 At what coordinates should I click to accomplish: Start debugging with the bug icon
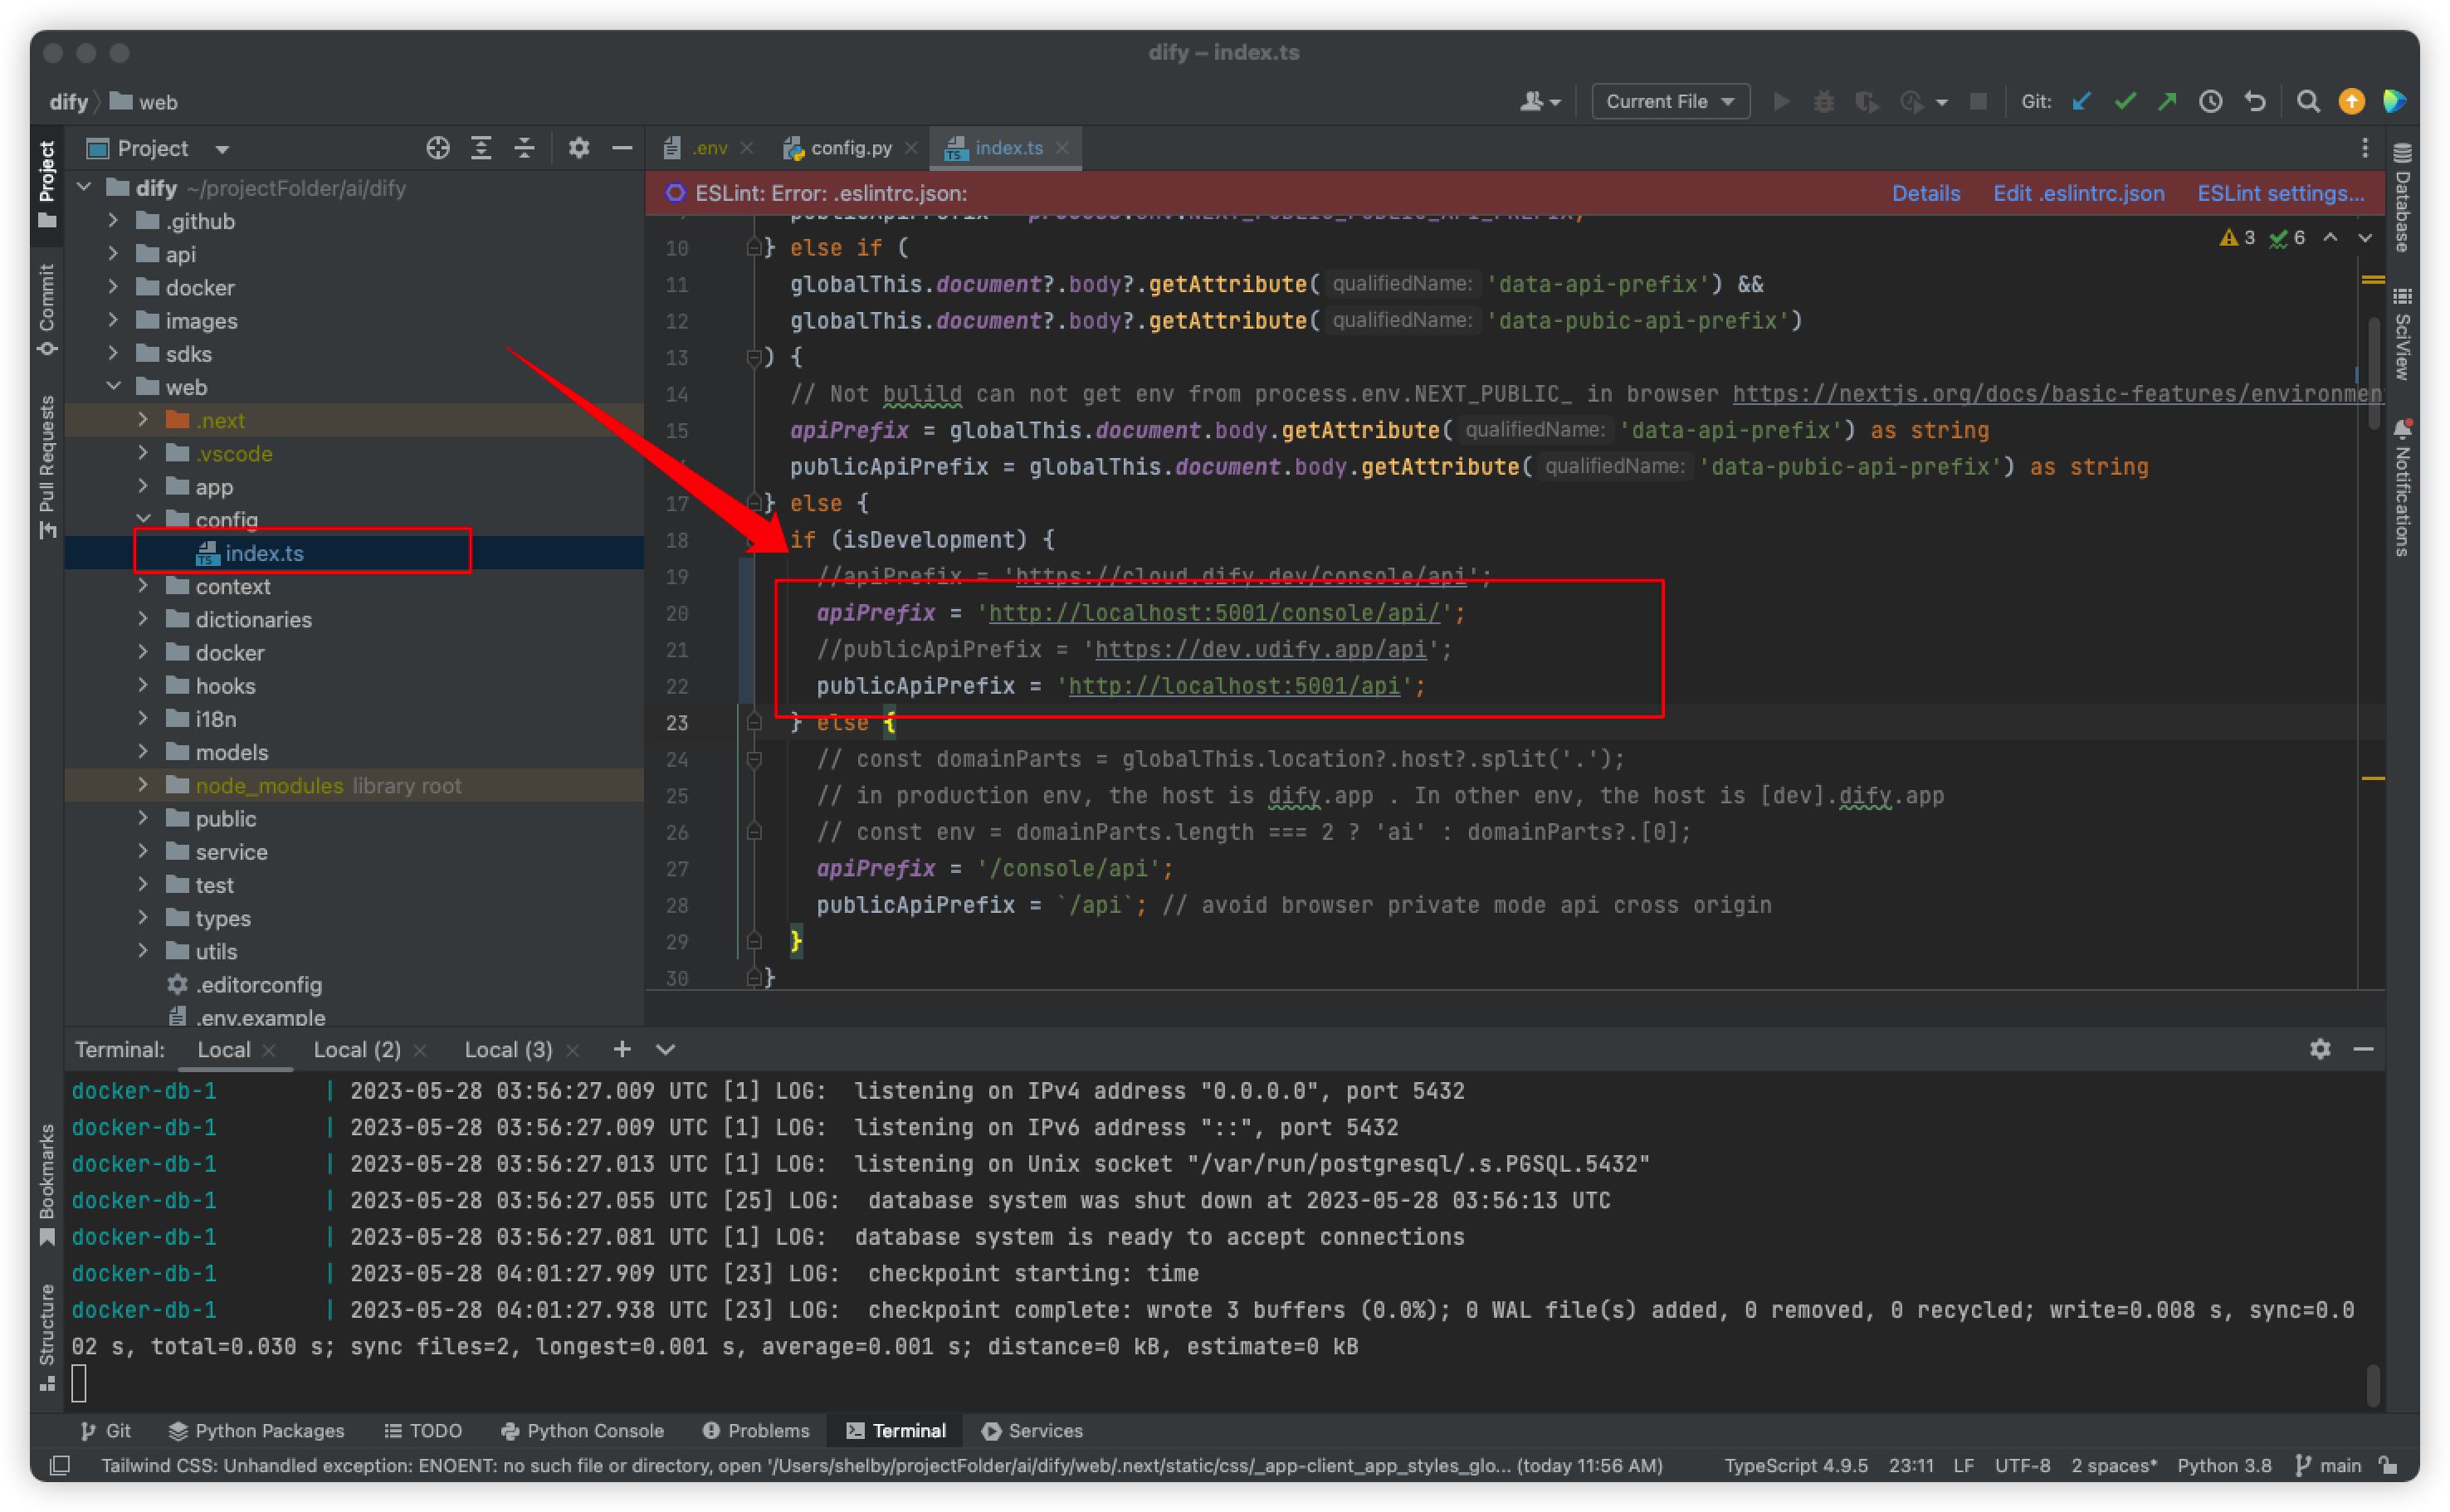(x=1824, y=101)
